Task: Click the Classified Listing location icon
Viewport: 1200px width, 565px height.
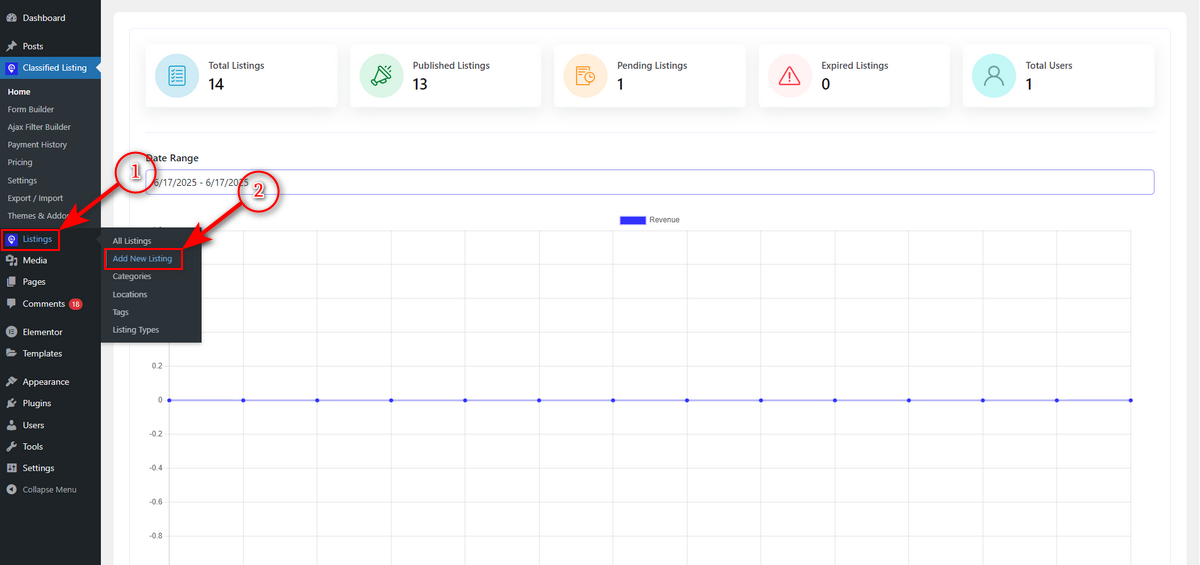Action: pos(11,69)
